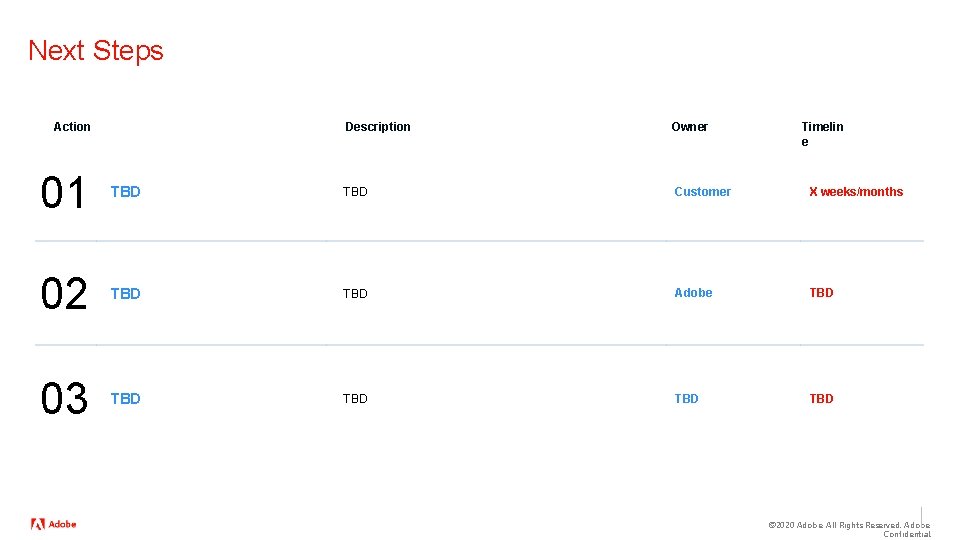
Task: Click the blue "Adobe" owner entry in row 02
Action: click(693, 293)
